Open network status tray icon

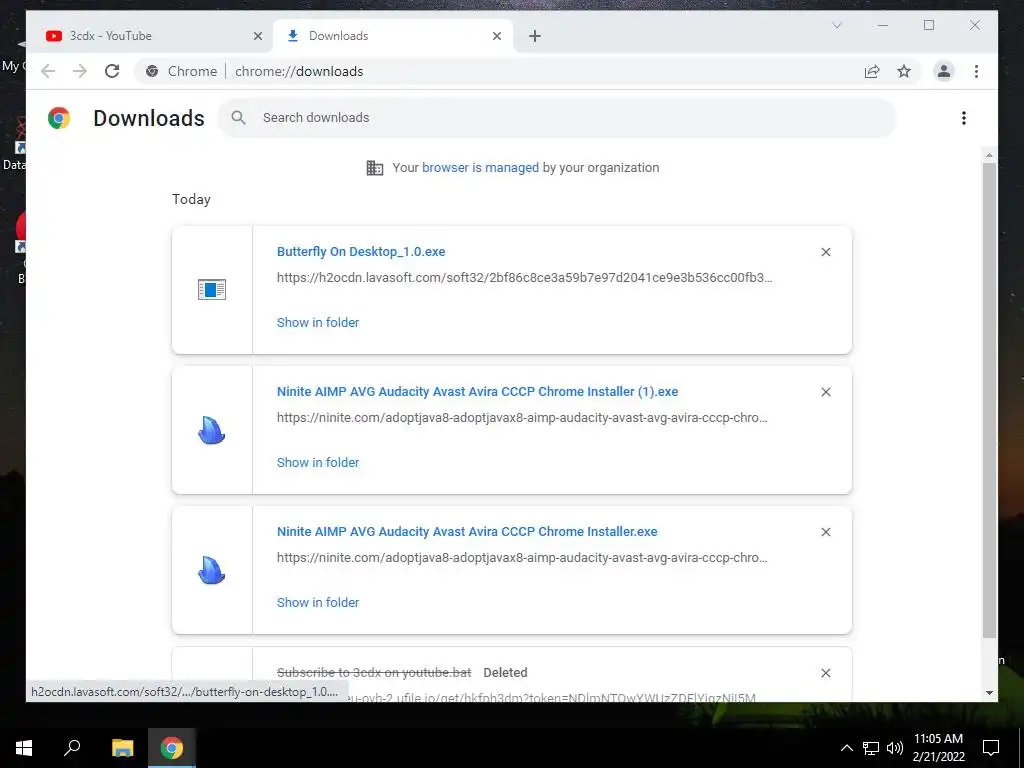coord(871,748)
